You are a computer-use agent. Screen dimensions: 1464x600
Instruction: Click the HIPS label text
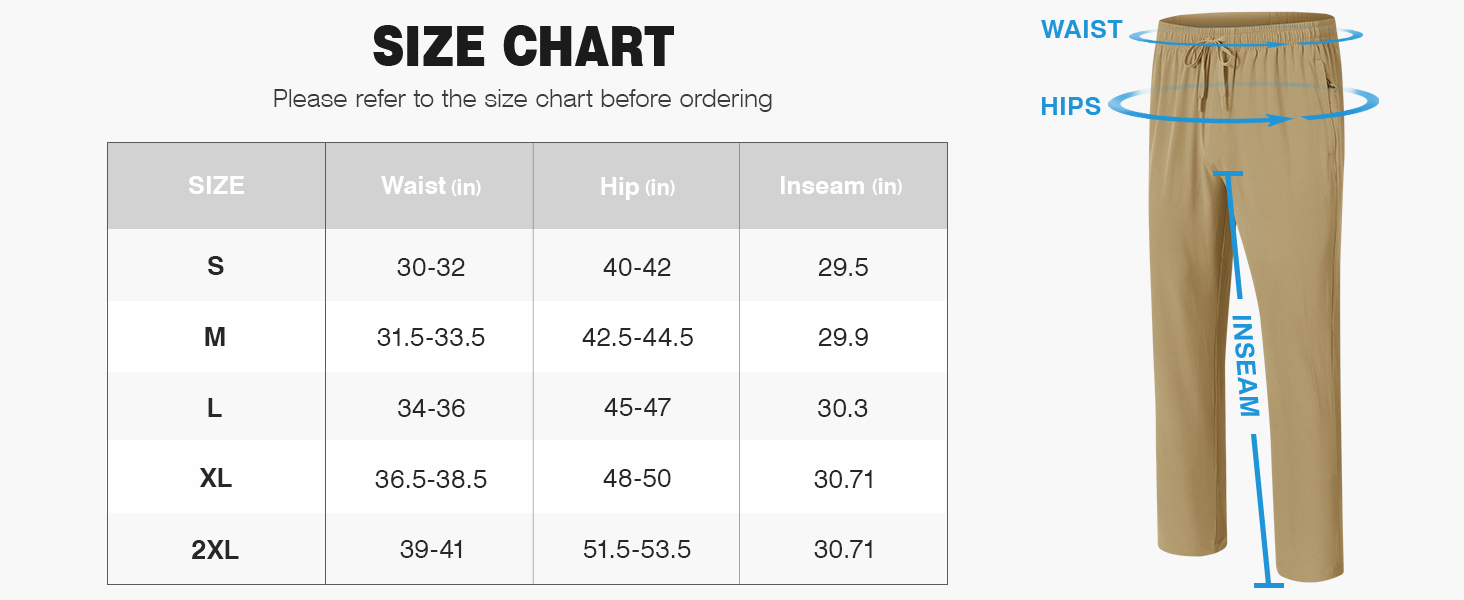(x=1070, y=106)
